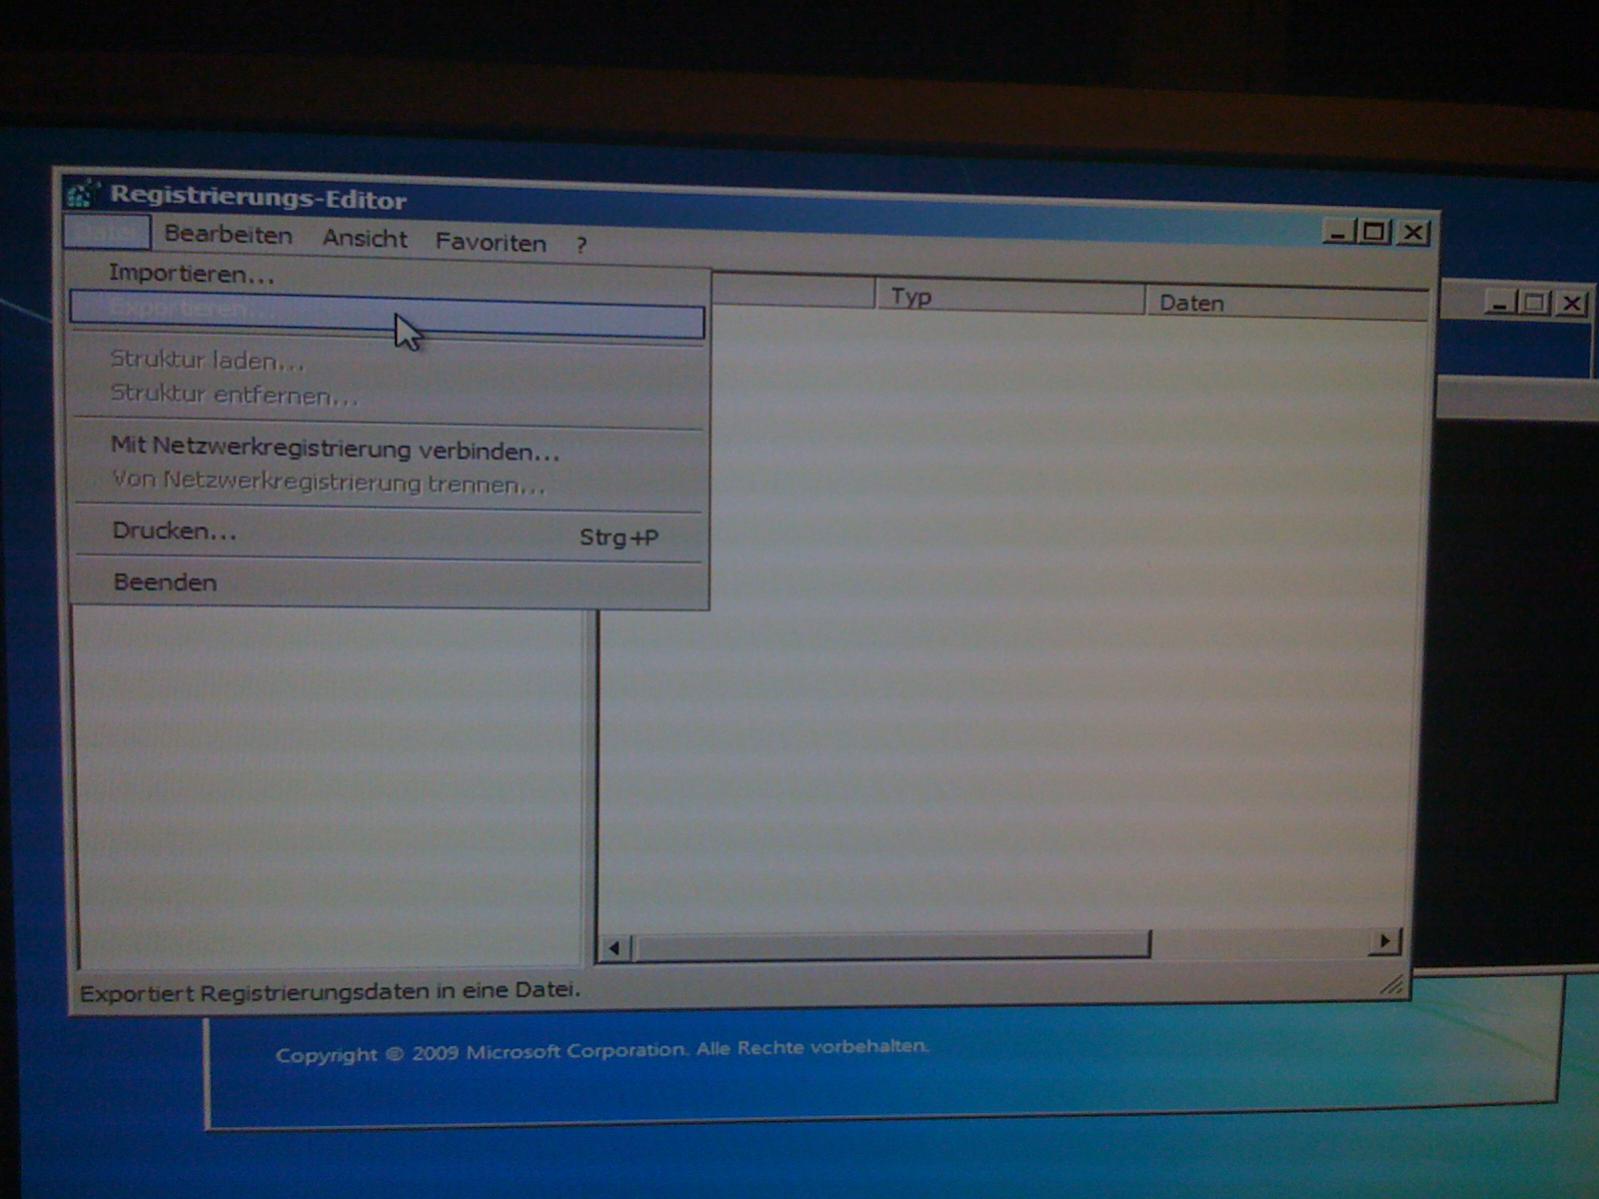1599x1199 pixels.
Task: Open the Datei menu
Action: [107, 232]
